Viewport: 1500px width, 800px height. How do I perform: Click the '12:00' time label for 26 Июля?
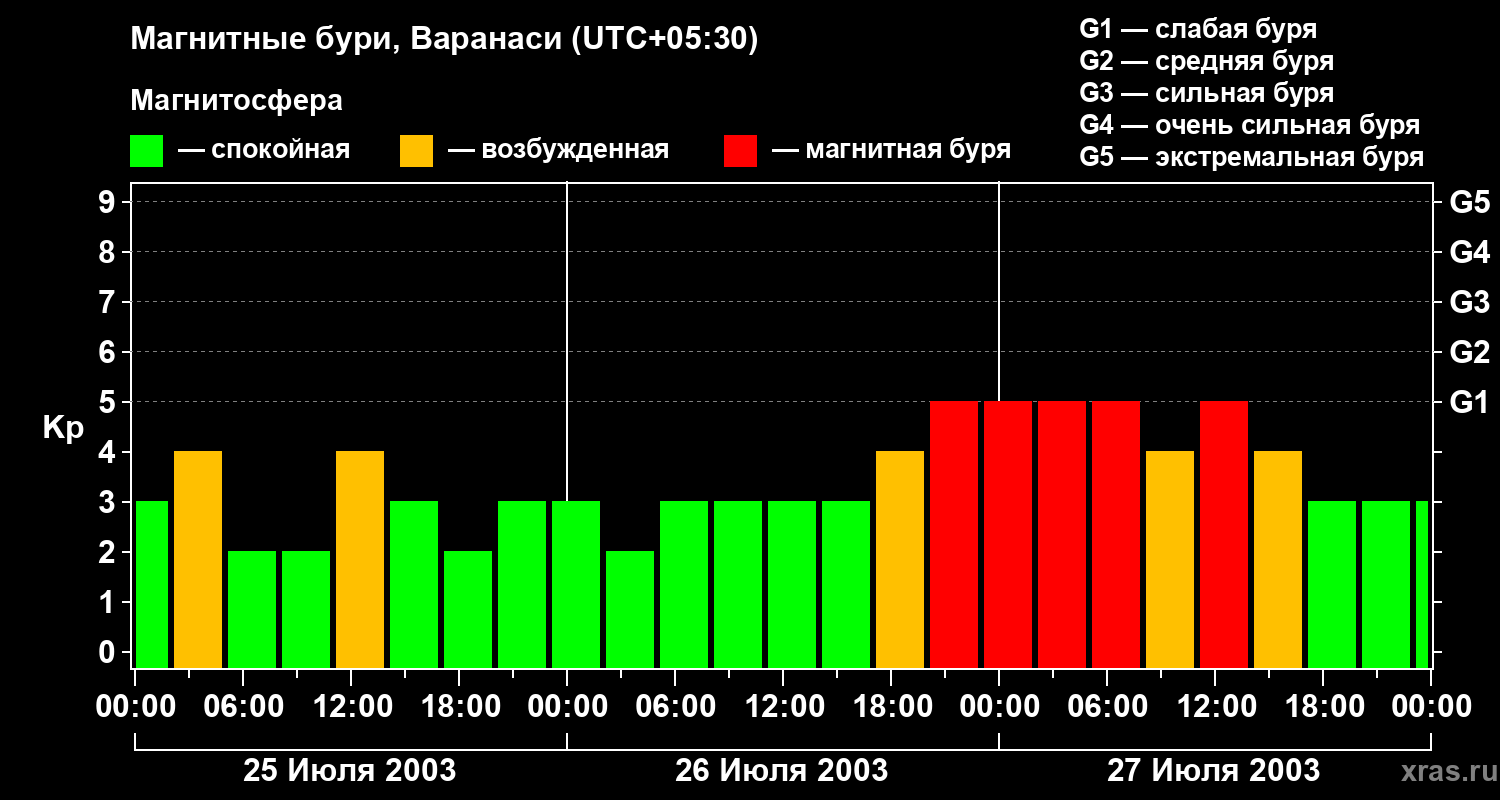(x=783, y=707)
